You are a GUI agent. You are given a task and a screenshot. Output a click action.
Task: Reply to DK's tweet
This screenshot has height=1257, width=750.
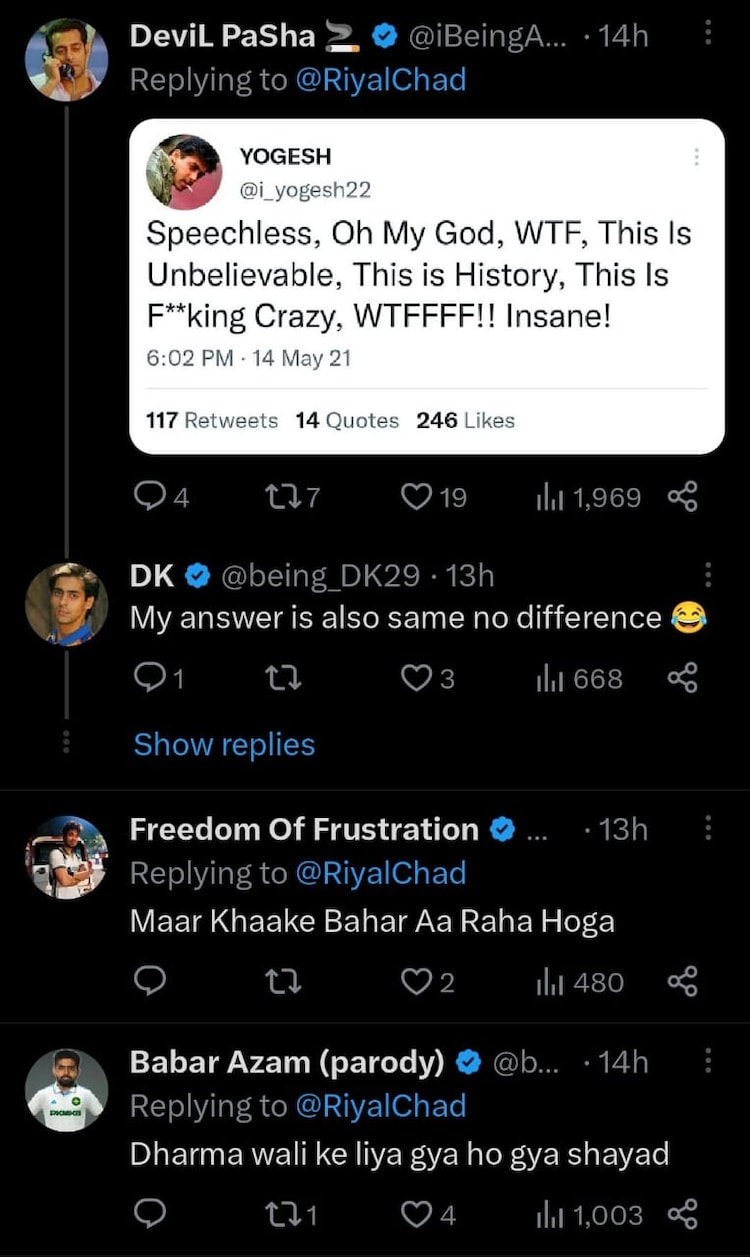coord(150,679)
